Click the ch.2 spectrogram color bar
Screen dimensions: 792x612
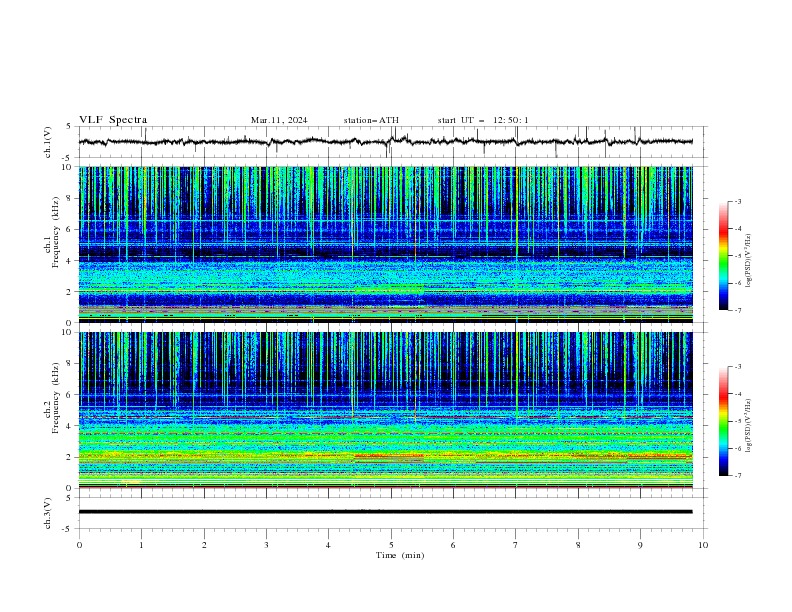pos(724,421)
